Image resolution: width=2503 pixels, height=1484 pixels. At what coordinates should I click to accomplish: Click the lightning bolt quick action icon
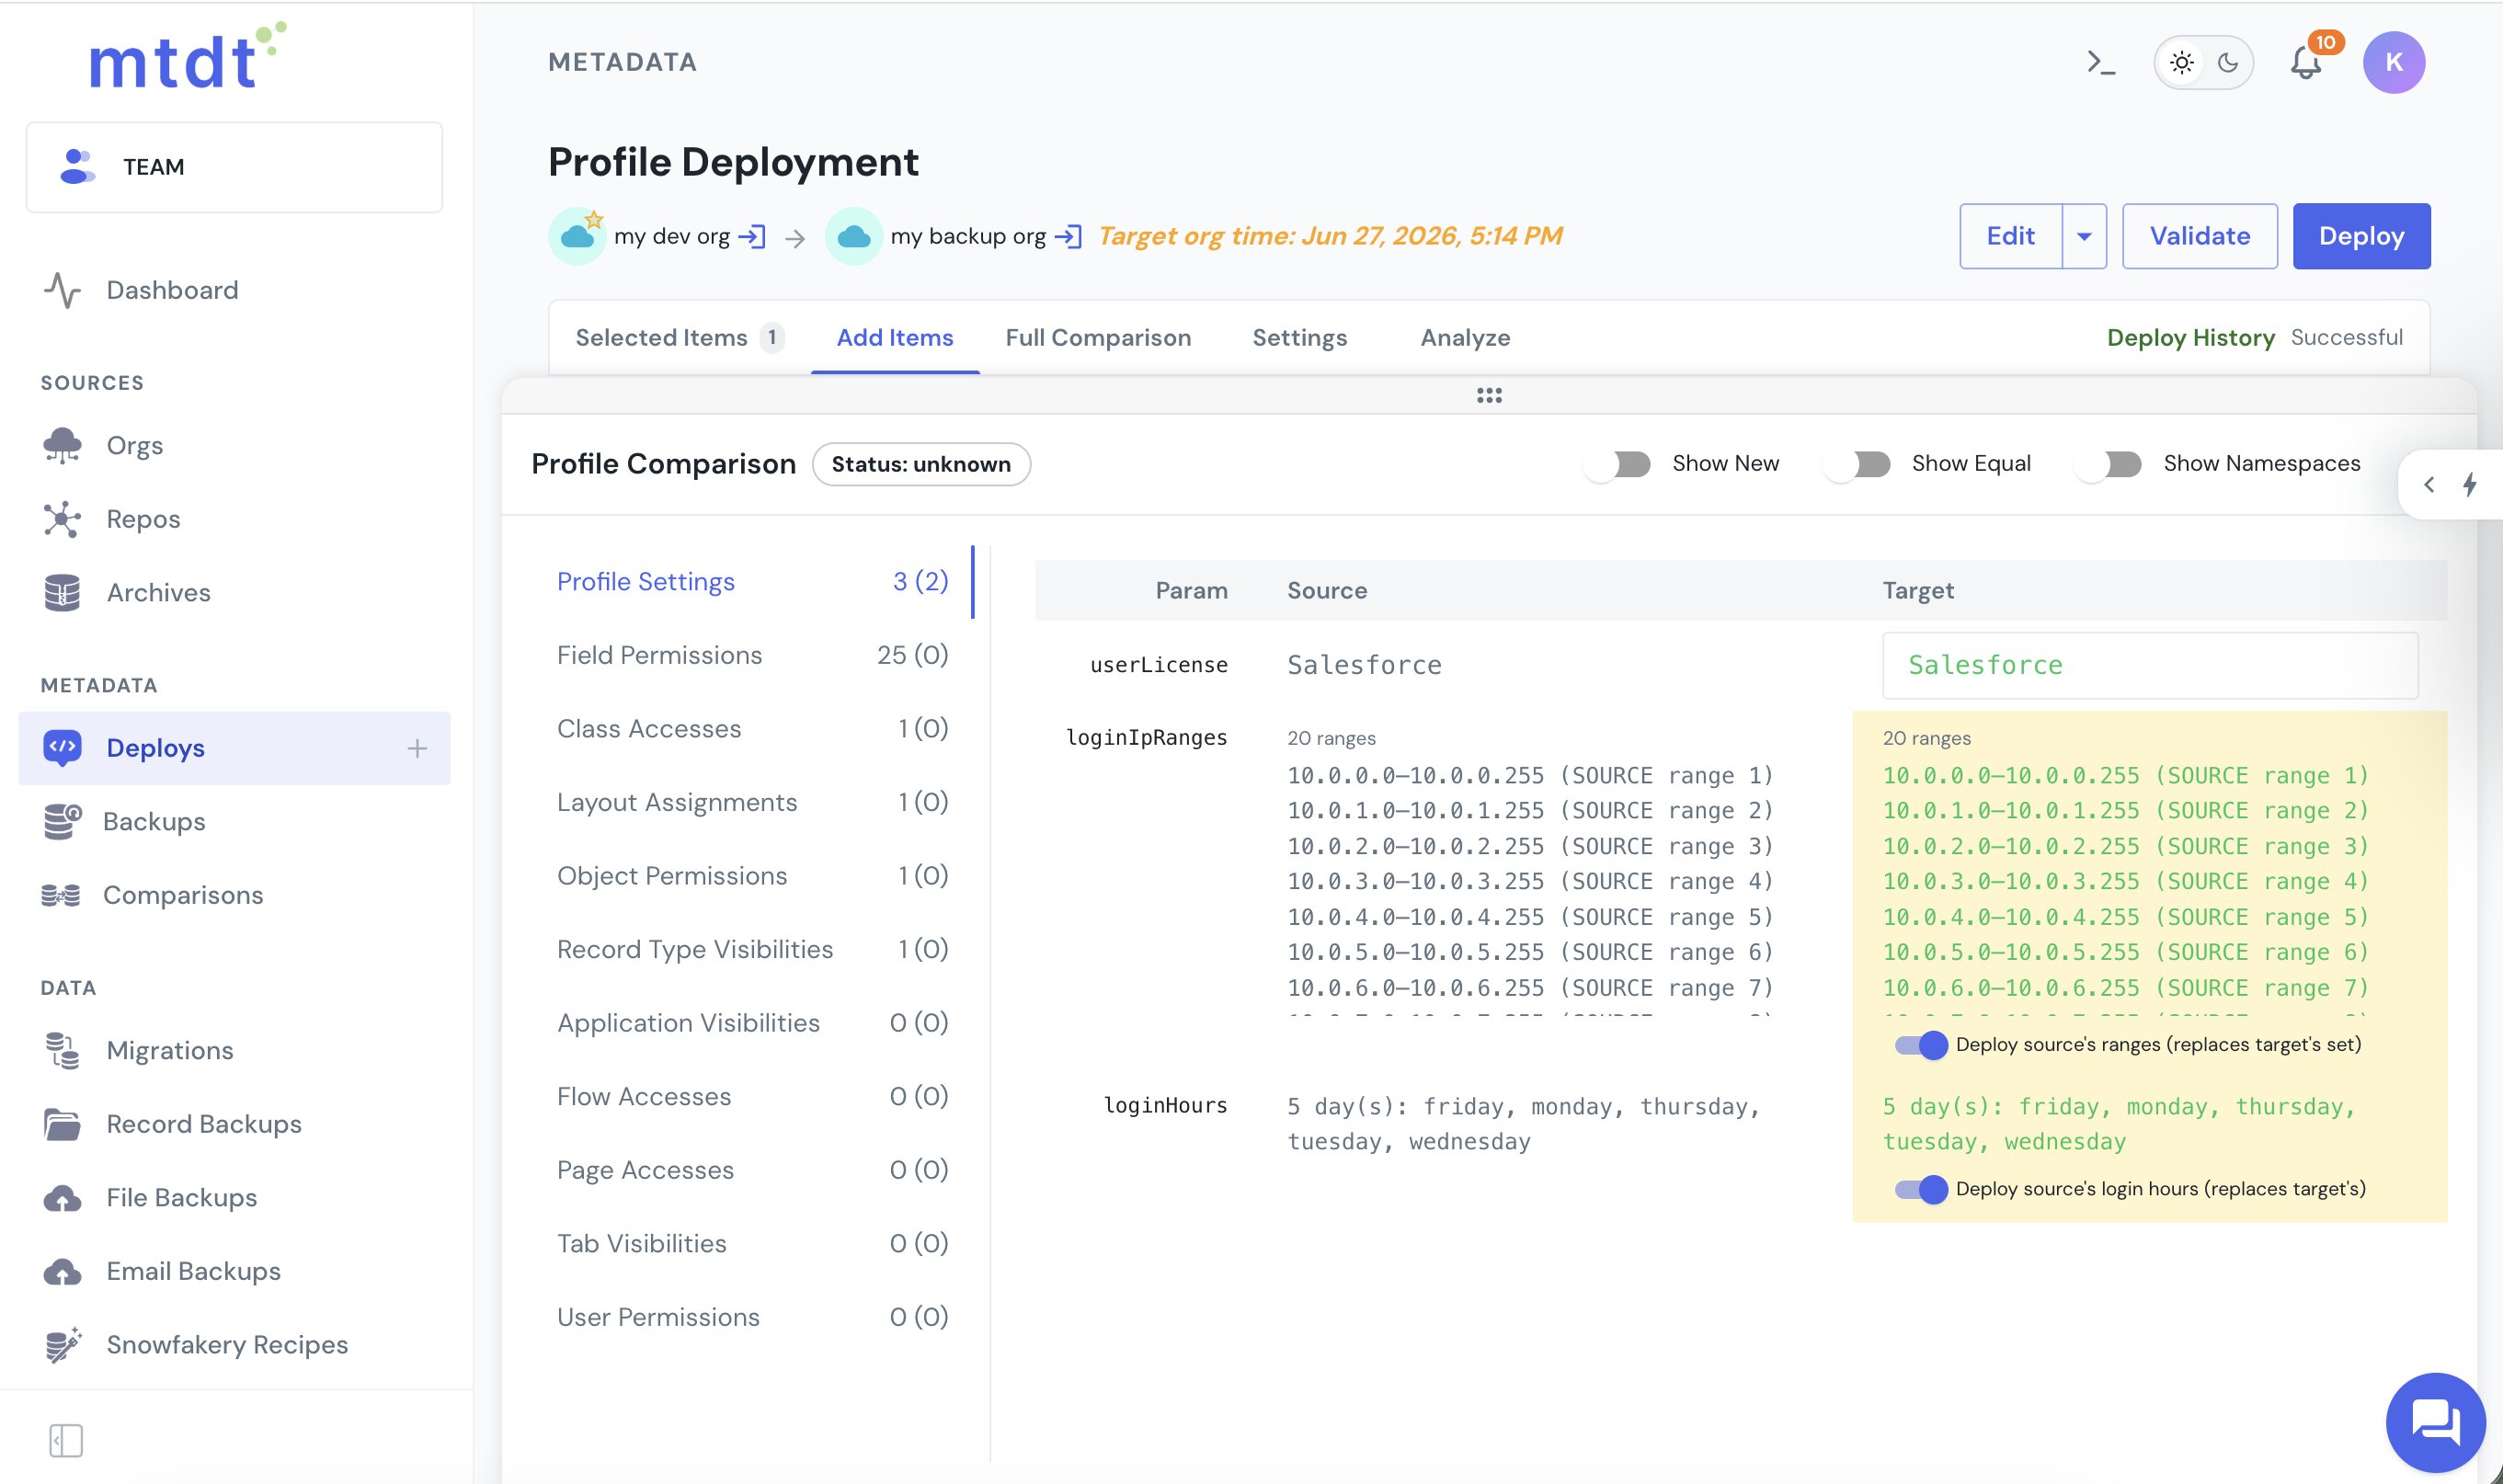(2470, 485)
